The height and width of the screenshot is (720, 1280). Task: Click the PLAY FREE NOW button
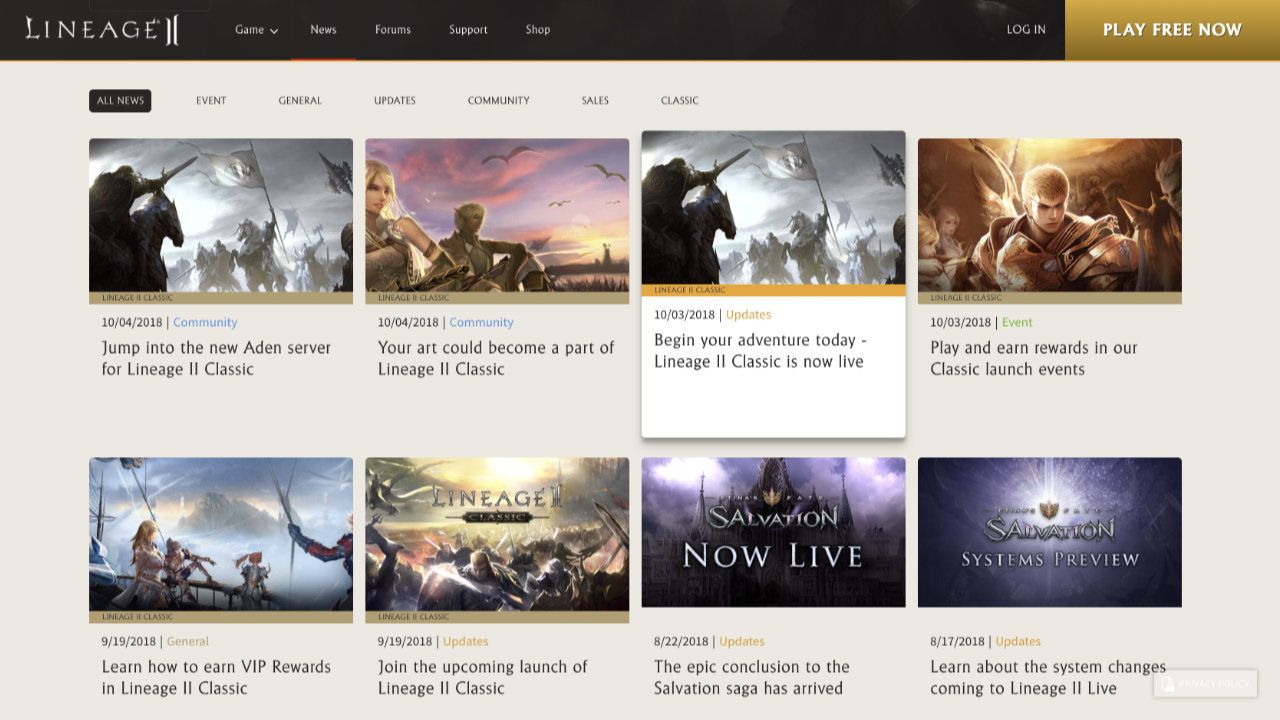1172,30
